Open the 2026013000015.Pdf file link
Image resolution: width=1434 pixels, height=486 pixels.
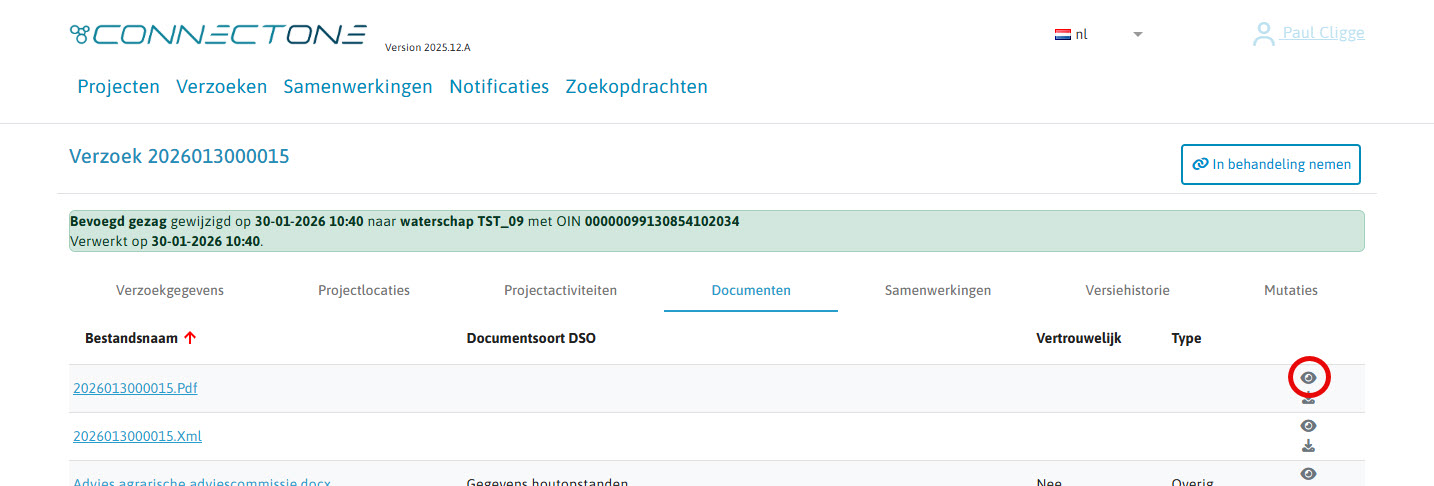click(x=135, y=388)
